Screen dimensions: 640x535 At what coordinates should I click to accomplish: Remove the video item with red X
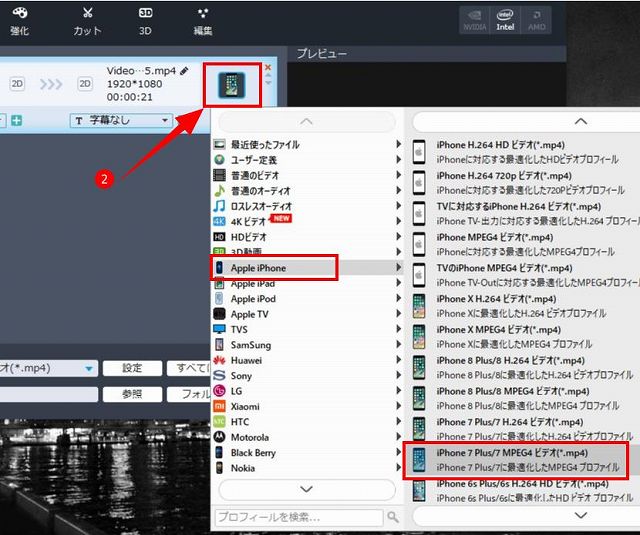coord(268,67)
